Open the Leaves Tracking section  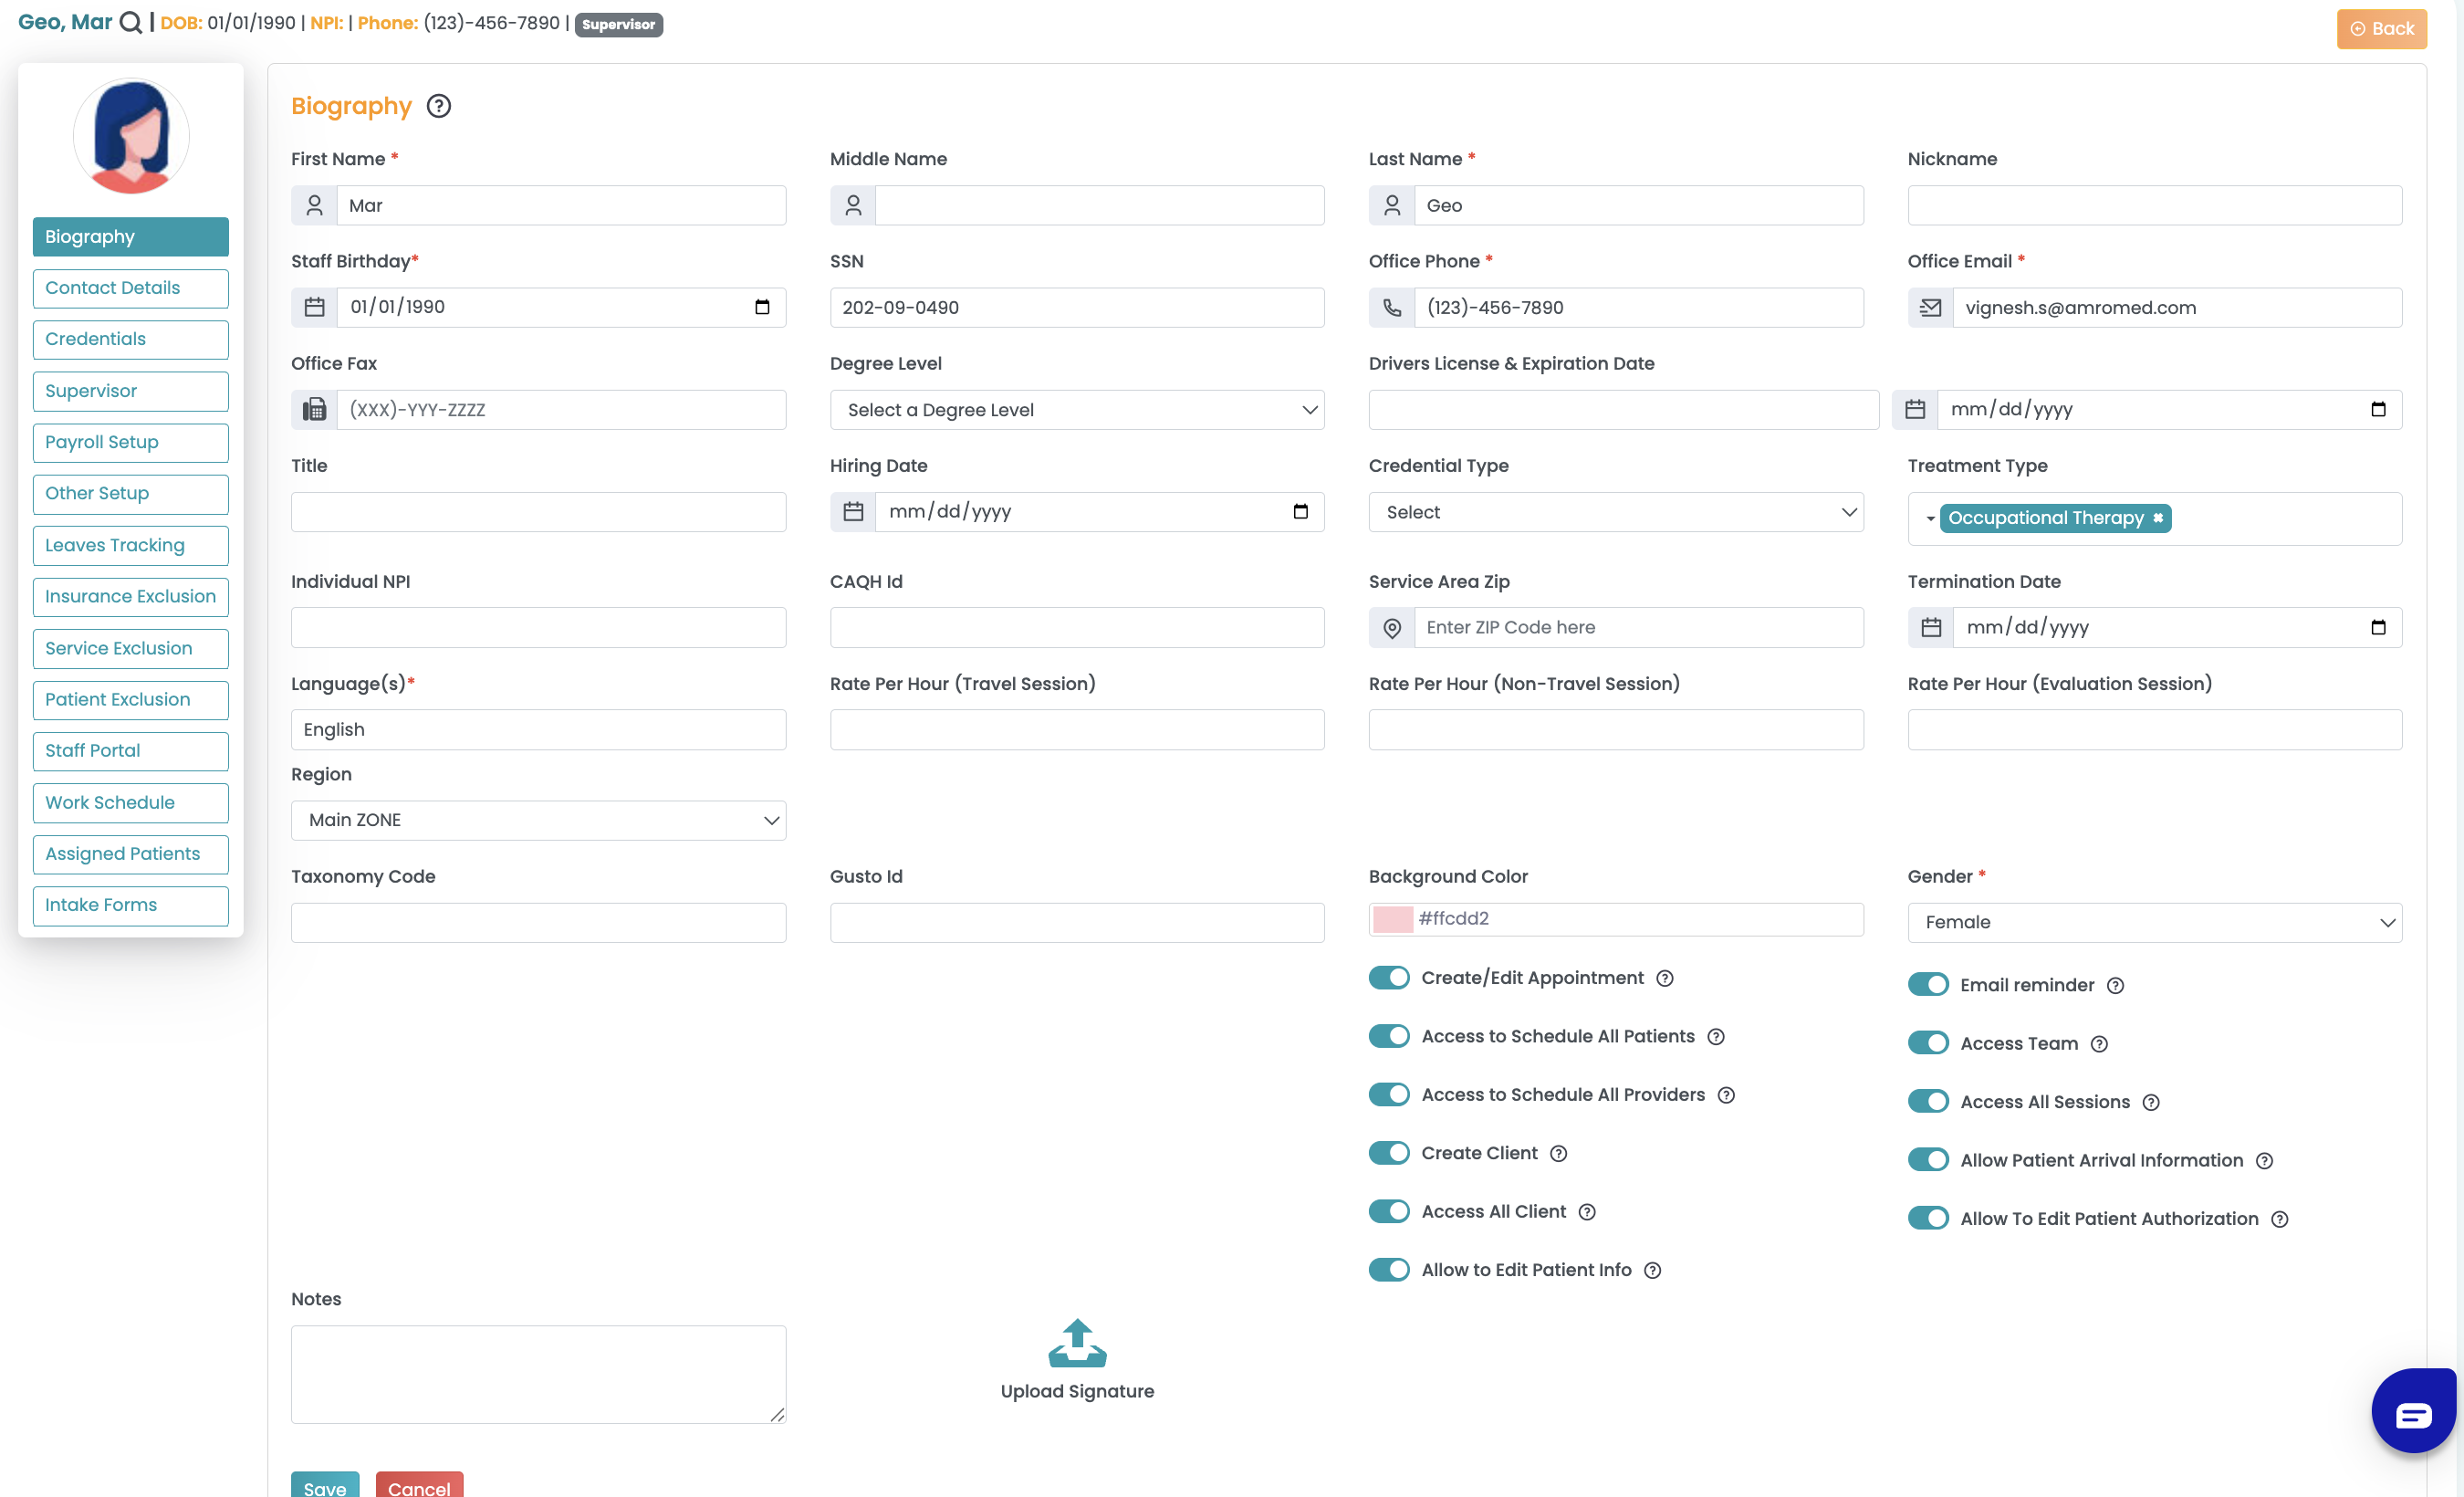[x=130, y=546]
